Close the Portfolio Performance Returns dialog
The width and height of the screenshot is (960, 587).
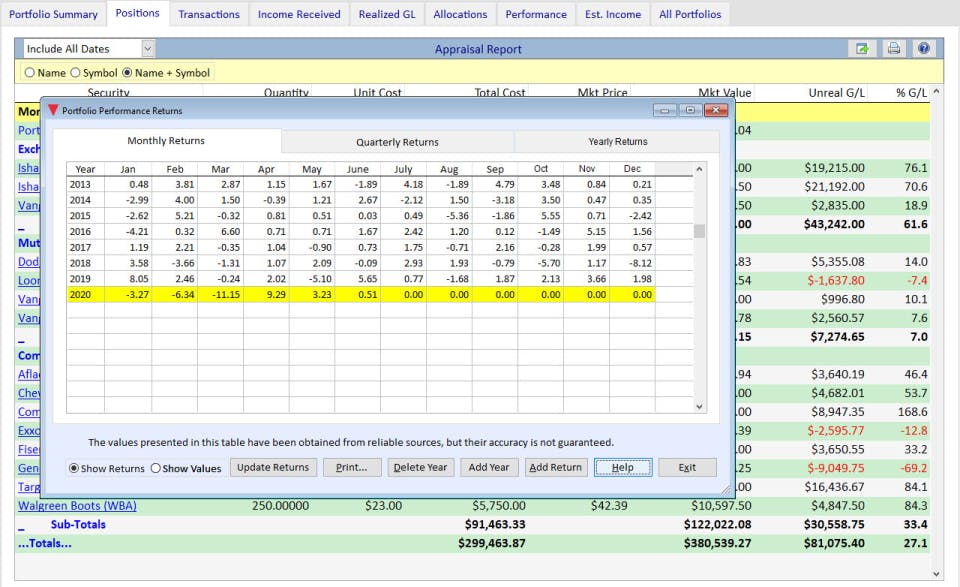point(715,110)
